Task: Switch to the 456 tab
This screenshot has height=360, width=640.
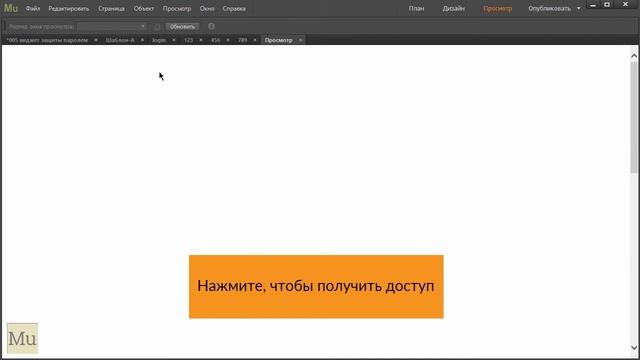Action: point(215,40)
